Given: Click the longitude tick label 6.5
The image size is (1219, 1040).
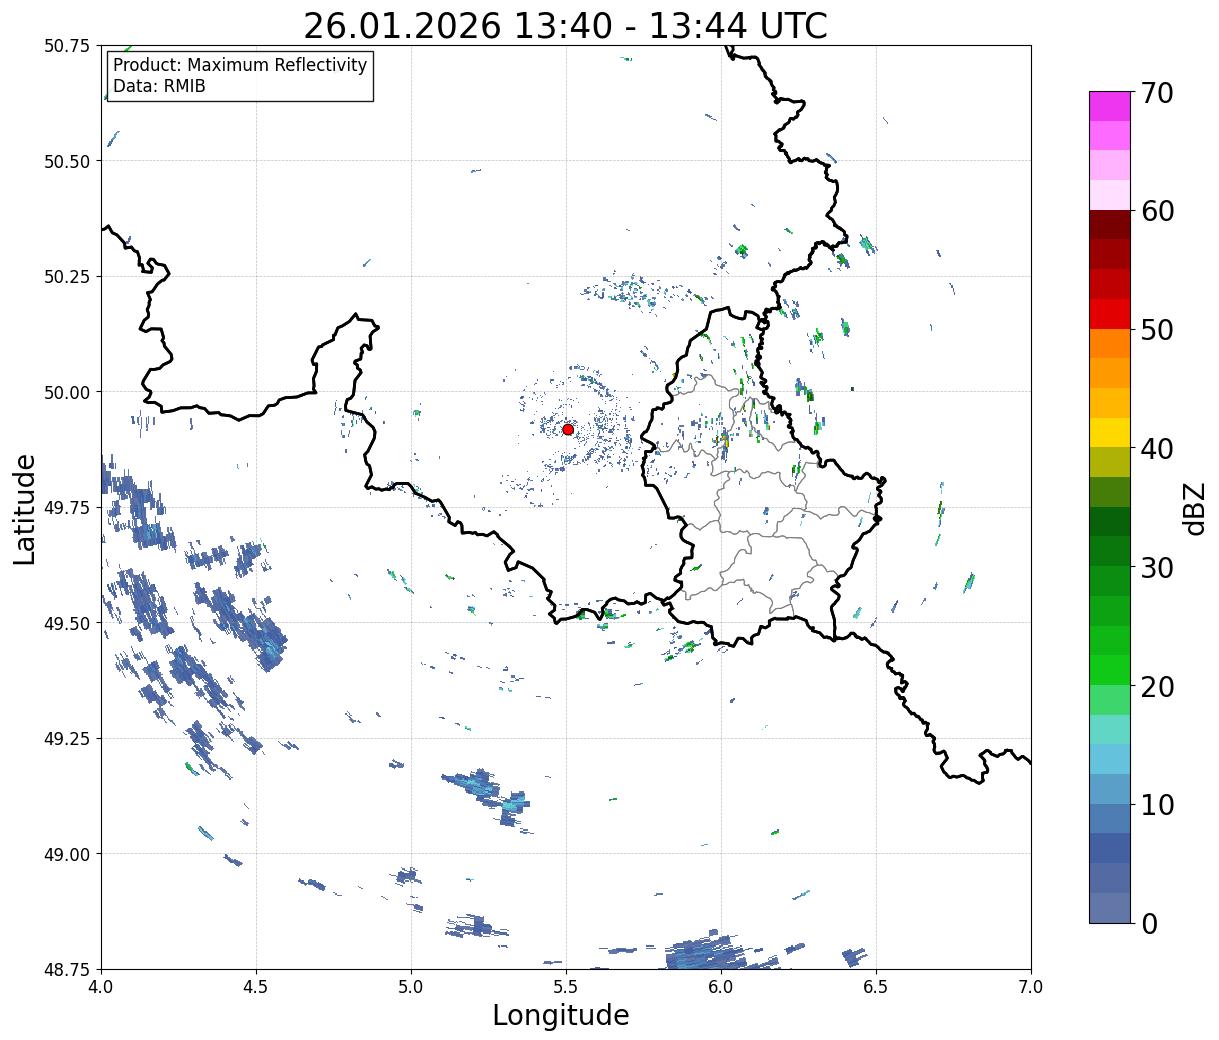Looking at the screenshot, I should [876, 987].
